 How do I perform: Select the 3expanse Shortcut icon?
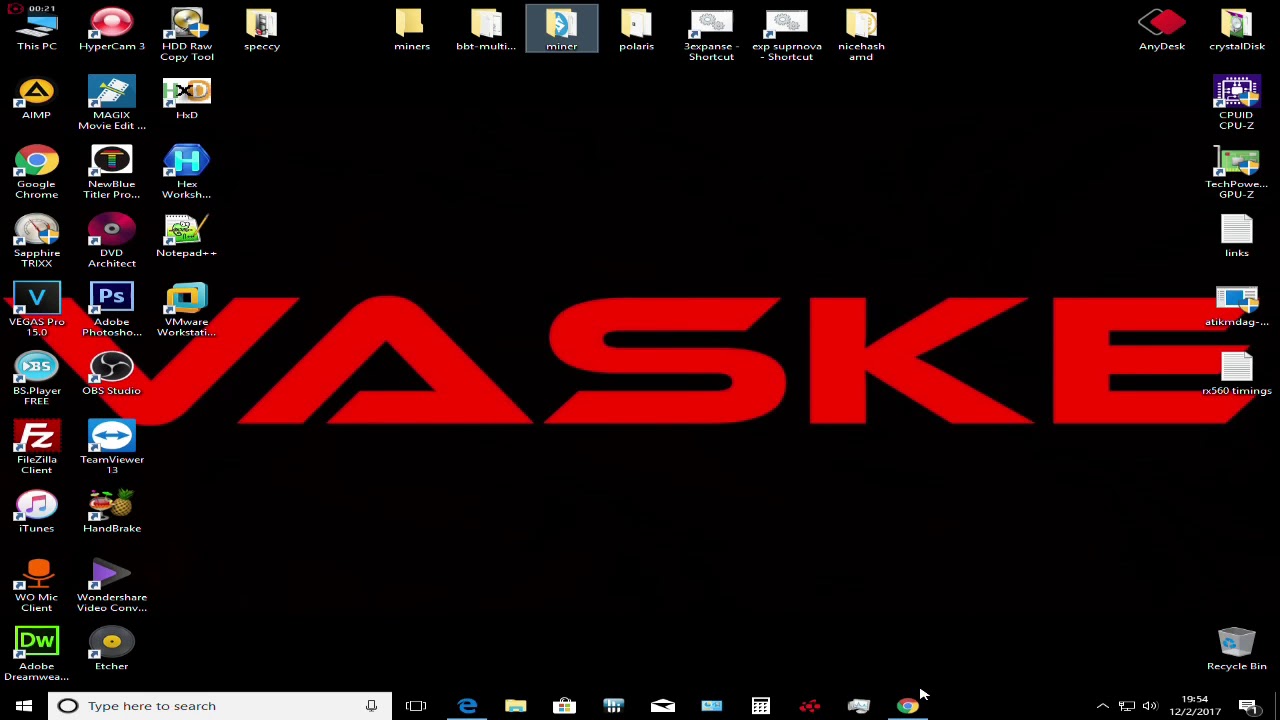(x=711, y=35)
